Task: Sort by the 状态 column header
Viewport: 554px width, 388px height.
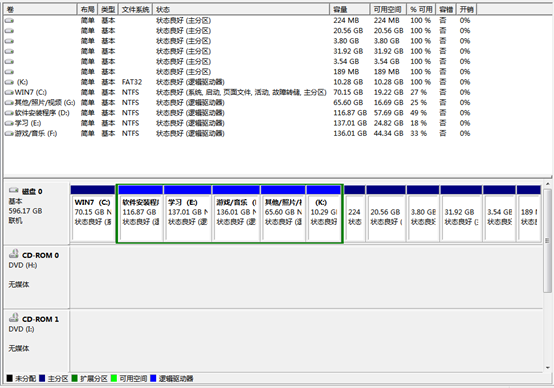Action: [241, 10]
